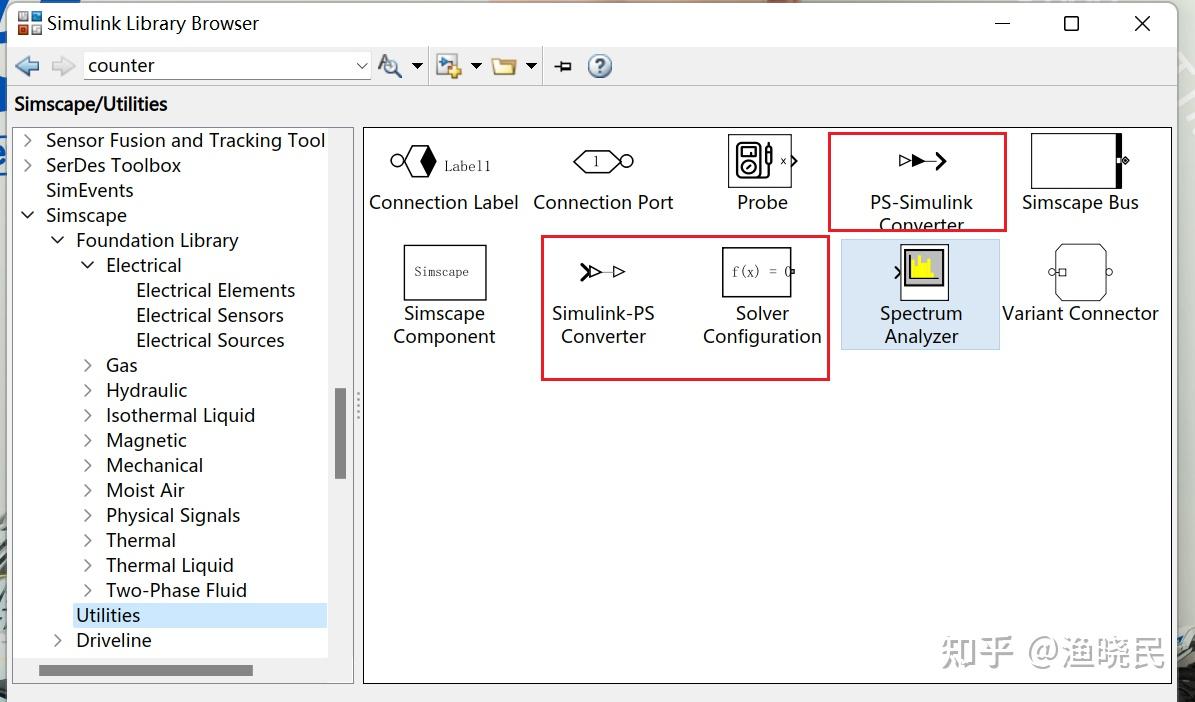
Task: Select the Simscape Component block
Action: click(x=444, y=271)
